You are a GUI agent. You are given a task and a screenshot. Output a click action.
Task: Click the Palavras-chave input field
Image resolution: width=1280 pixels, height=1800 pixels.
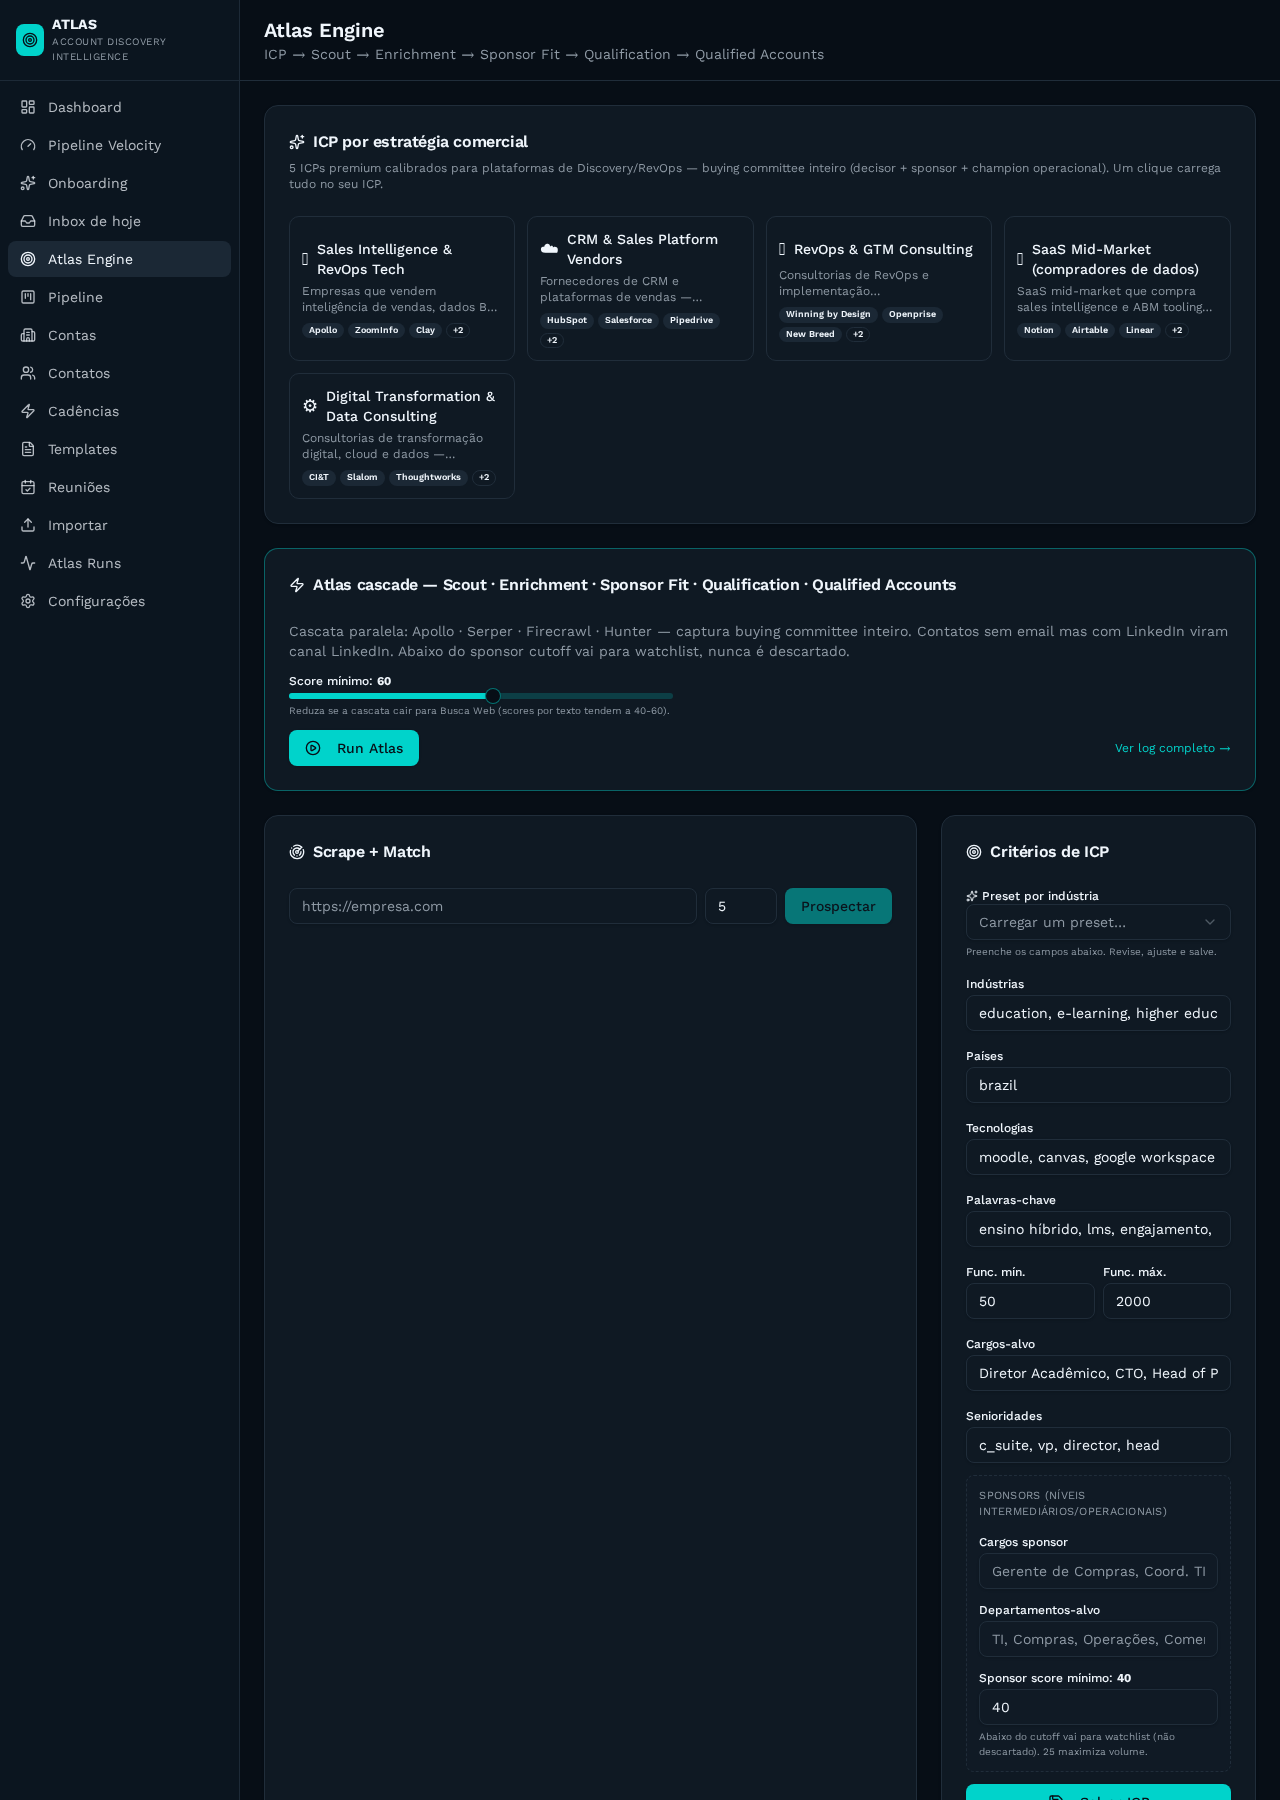pos(1098,1229)
